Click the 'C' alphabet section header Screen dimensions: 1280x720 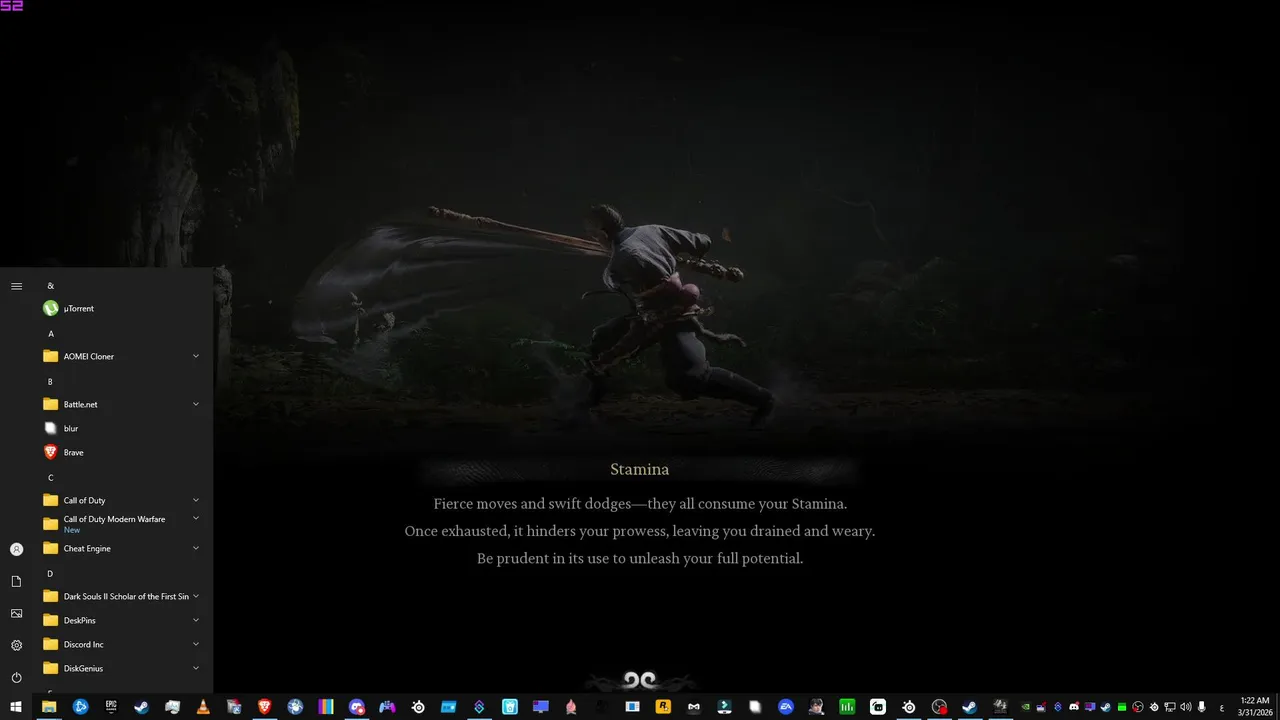(51, 478)
